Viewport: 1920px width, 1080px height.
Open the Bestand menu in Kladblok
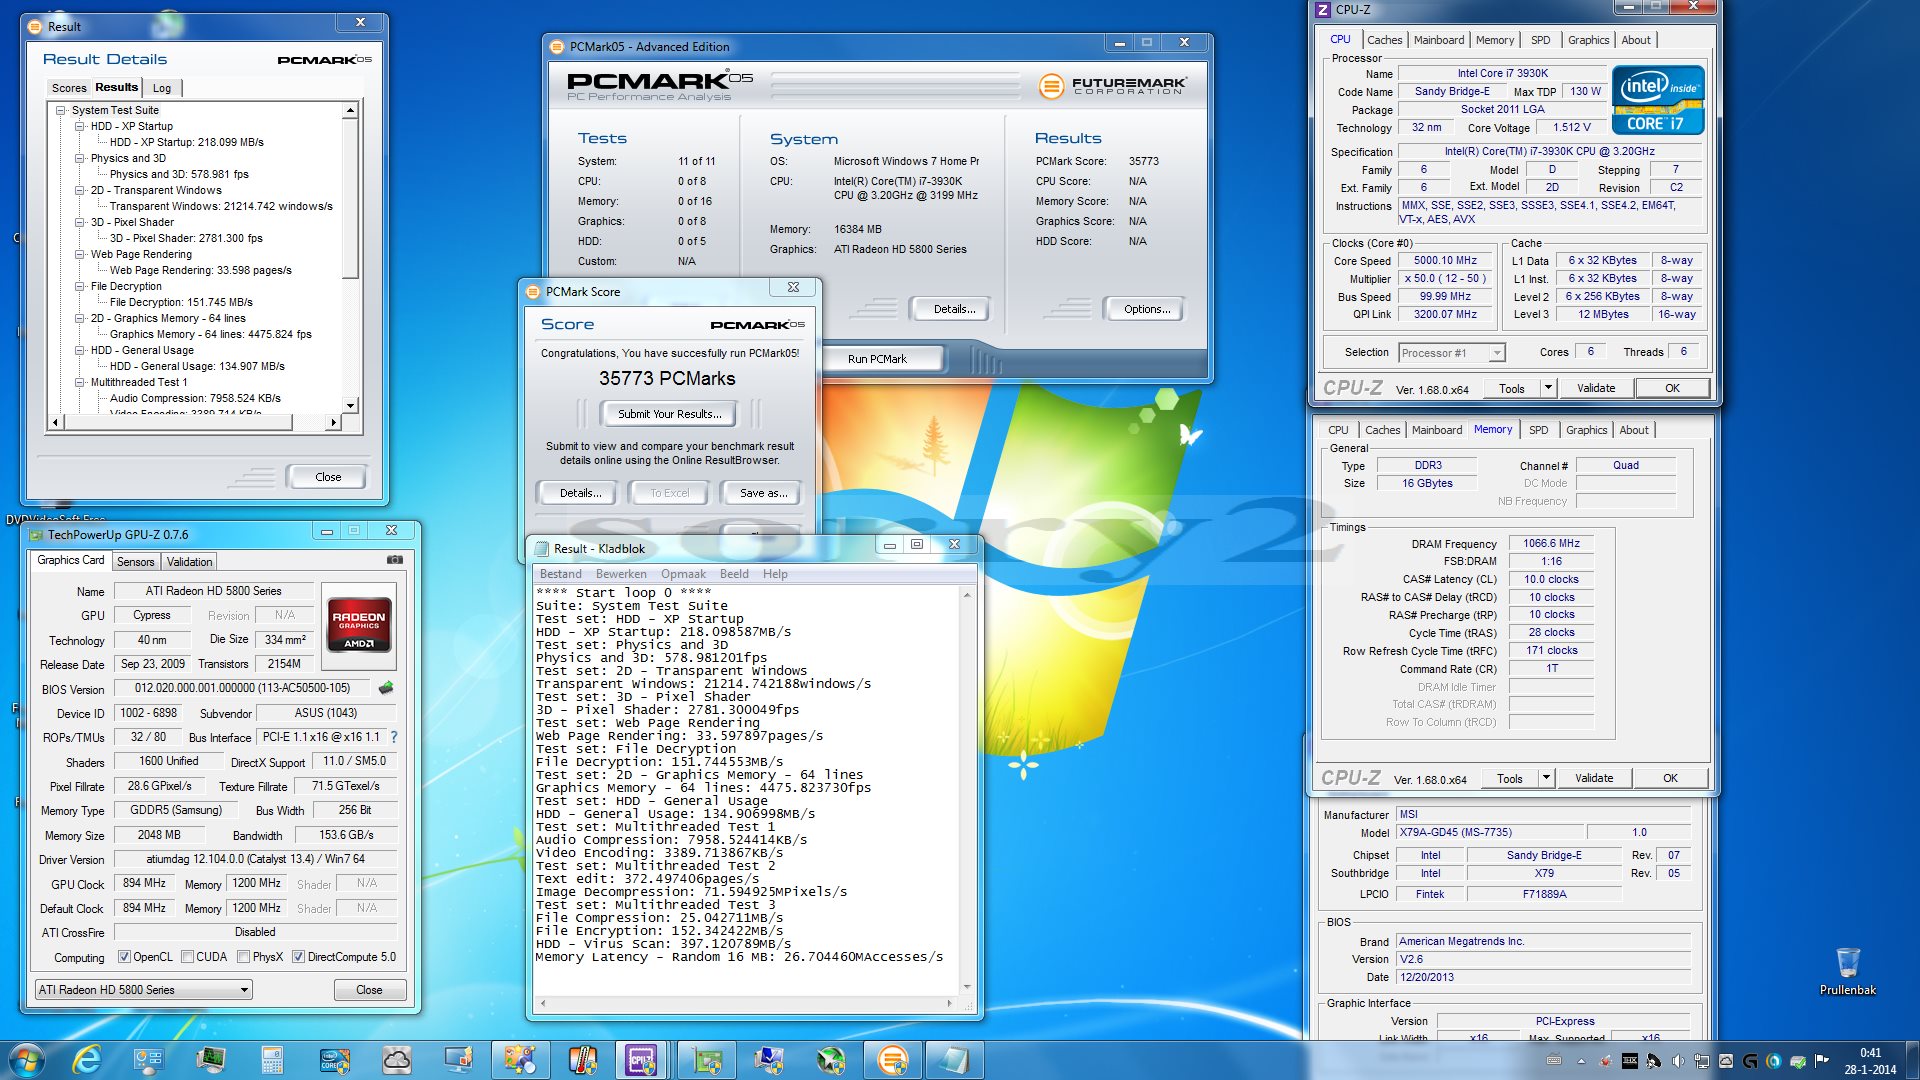[561, 574]
